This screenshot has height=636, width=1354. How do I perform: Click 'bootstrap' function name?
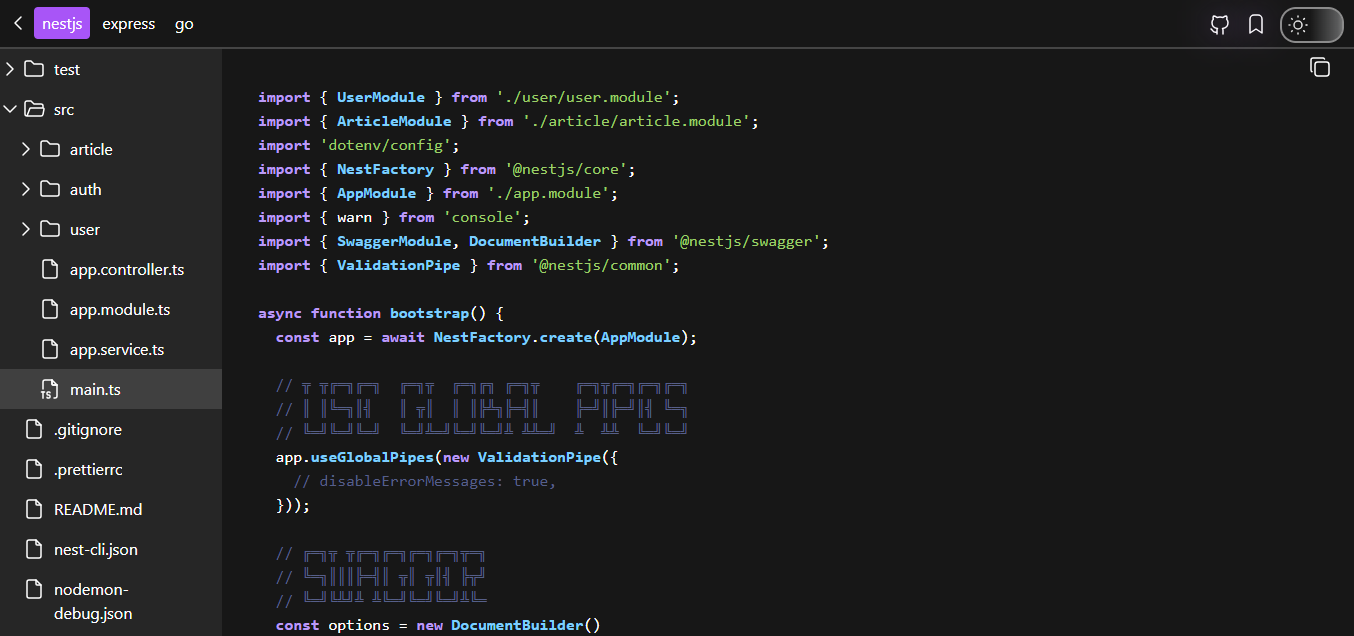pyautogui.click(x=430, y=313)
